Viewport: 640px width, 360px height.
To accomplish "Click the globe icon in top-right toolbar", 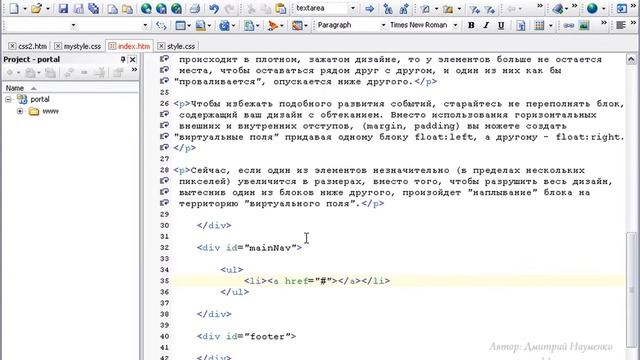I will pyautogui.click(x=592, y=8).
